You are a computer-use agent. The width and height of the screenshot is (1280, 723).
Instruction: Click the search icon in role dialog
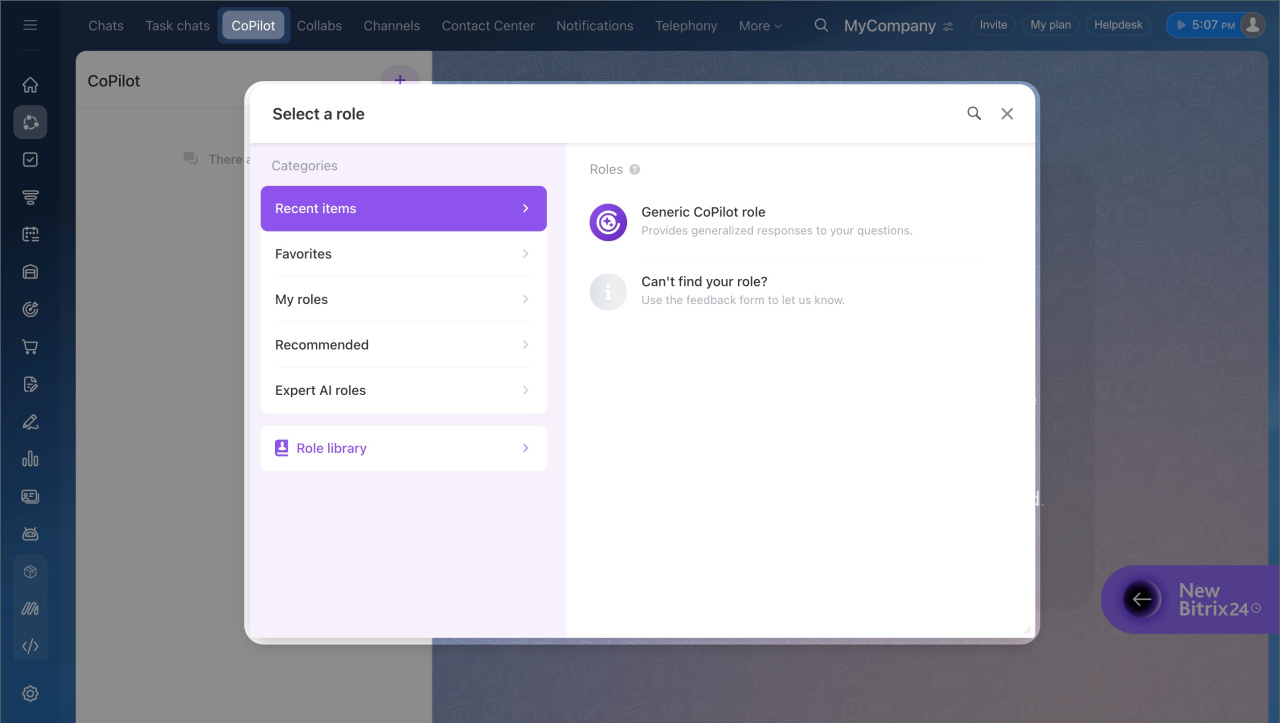click(x=974, y=114)
